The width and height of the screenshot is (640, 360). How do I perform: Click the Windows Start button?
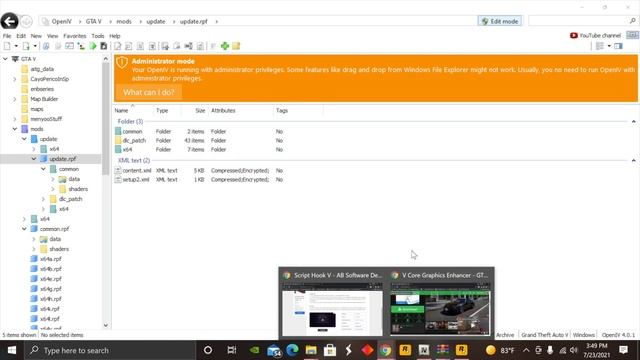[x=11, y=350]
